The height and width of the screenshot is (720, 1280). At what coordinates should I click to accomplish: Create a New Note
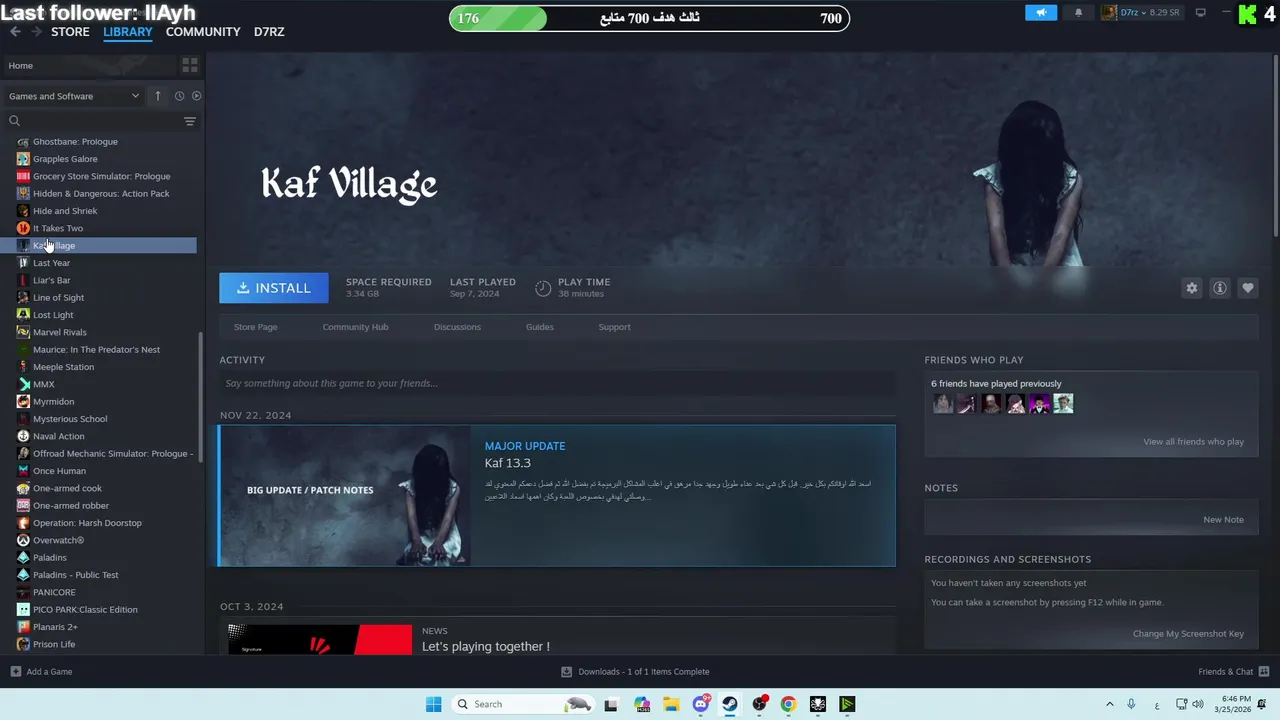click(1223, 520)
